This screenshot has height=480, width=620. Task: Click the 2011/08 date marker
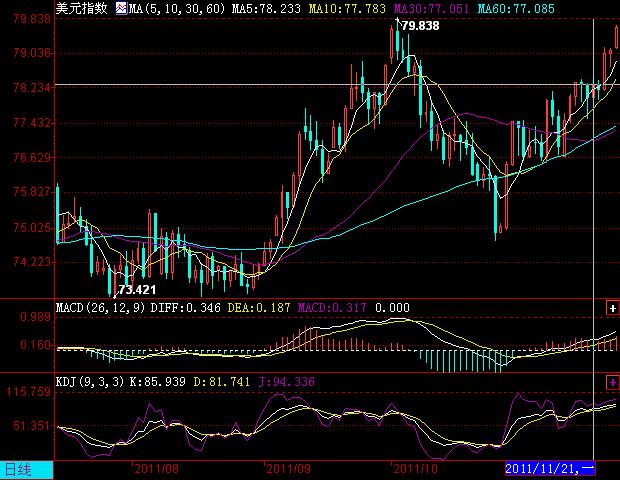[x=157, y=469]
